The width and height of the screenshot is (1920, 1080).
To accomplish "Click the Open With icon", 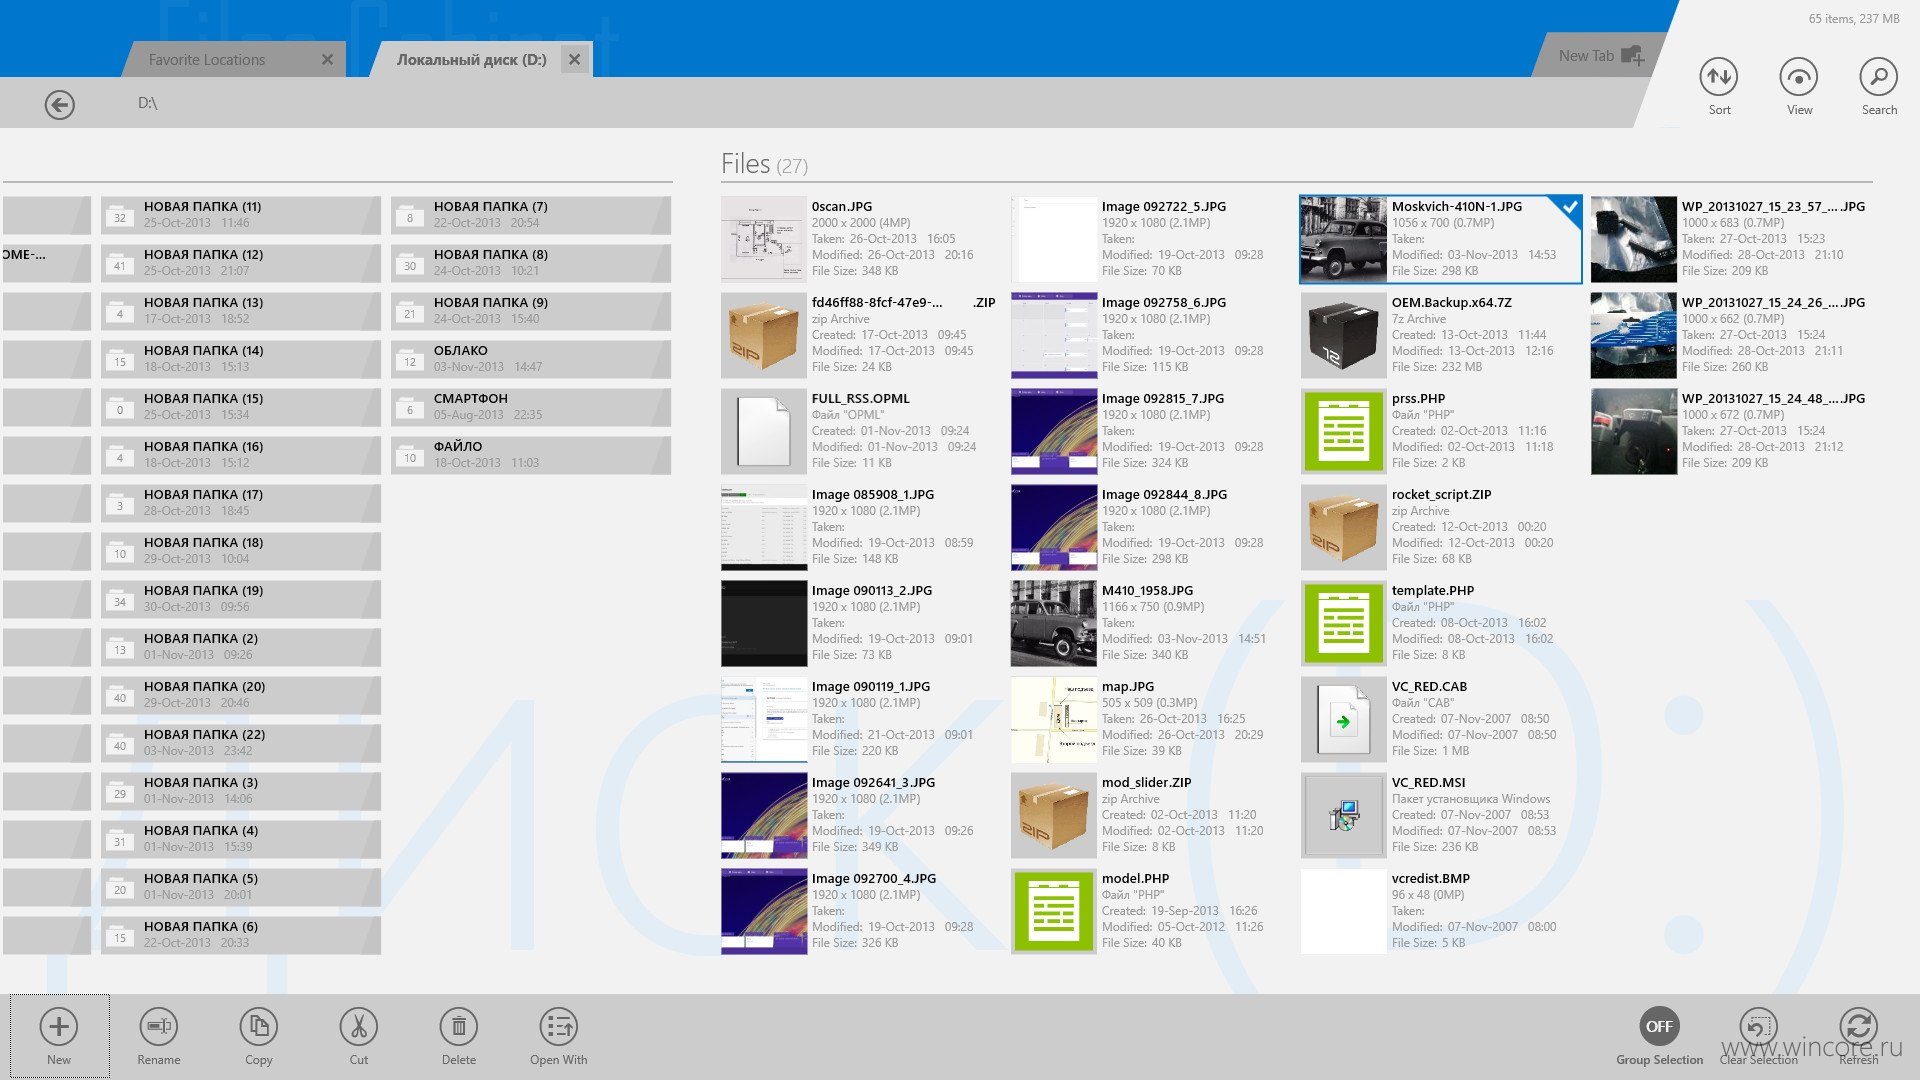I will (x=559, y=1026).
